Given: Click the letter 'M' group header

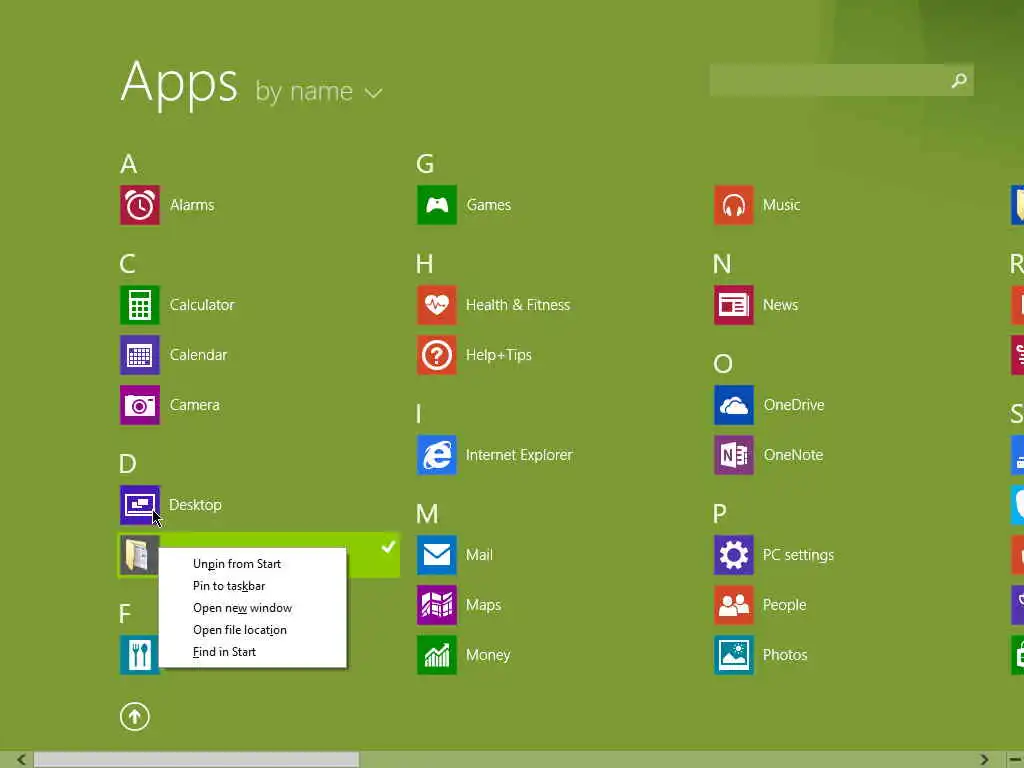Looking at the screenshot, I should pos(427,514).
